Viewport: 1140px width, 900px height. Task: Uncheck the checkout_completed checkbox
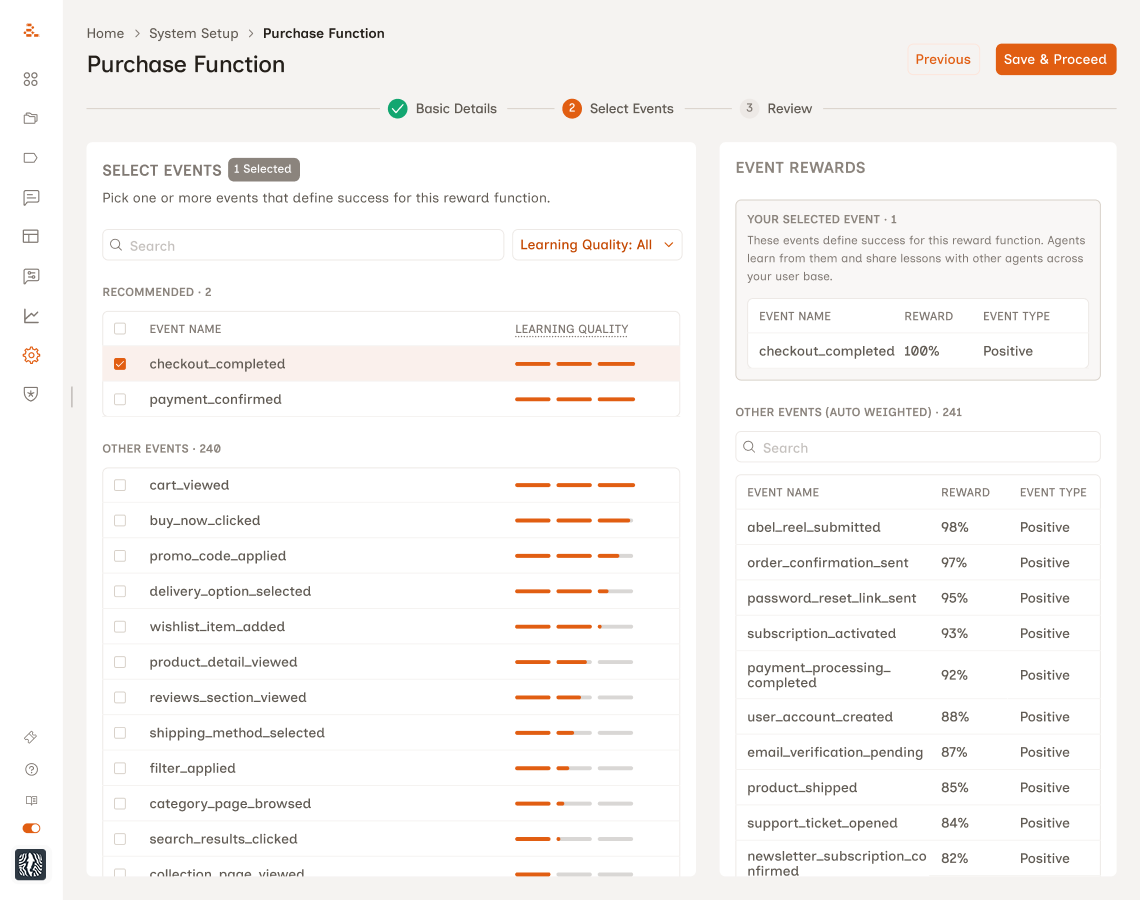point(120,364)
